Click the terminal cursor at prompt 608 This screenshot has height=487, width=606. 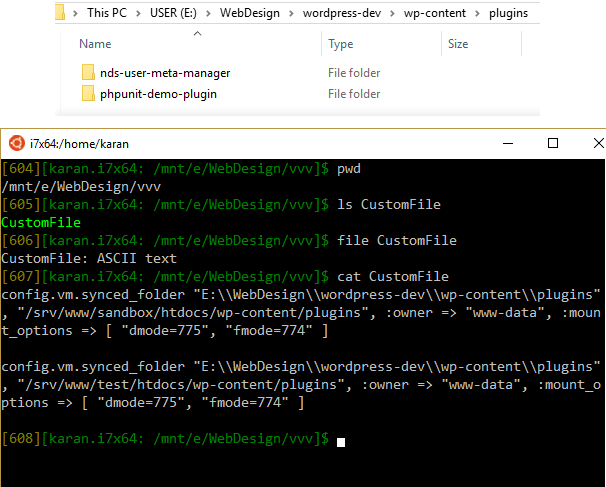click(341, 441)
